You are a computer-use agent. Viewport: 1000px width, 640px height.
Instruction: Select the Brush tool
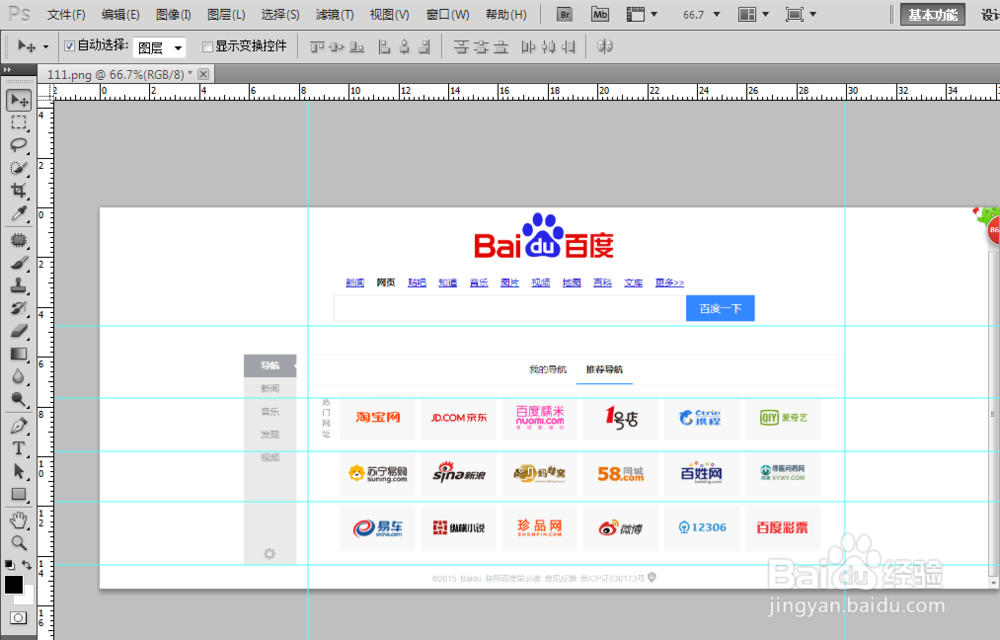tap(19, 263)
